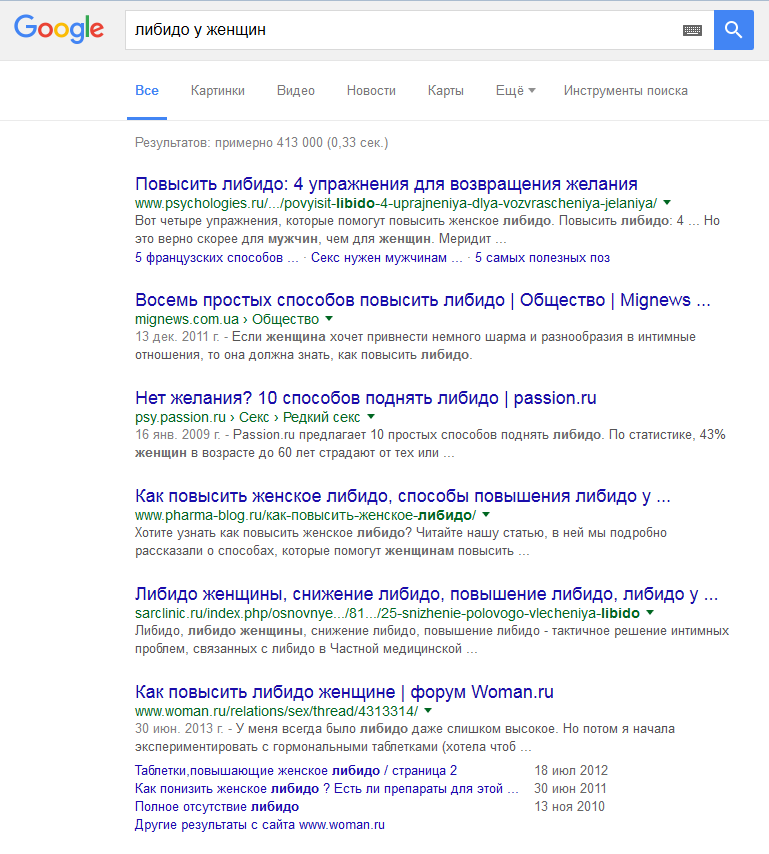Switch to the "Картинки" tab
769x854 pixels.
218,90
